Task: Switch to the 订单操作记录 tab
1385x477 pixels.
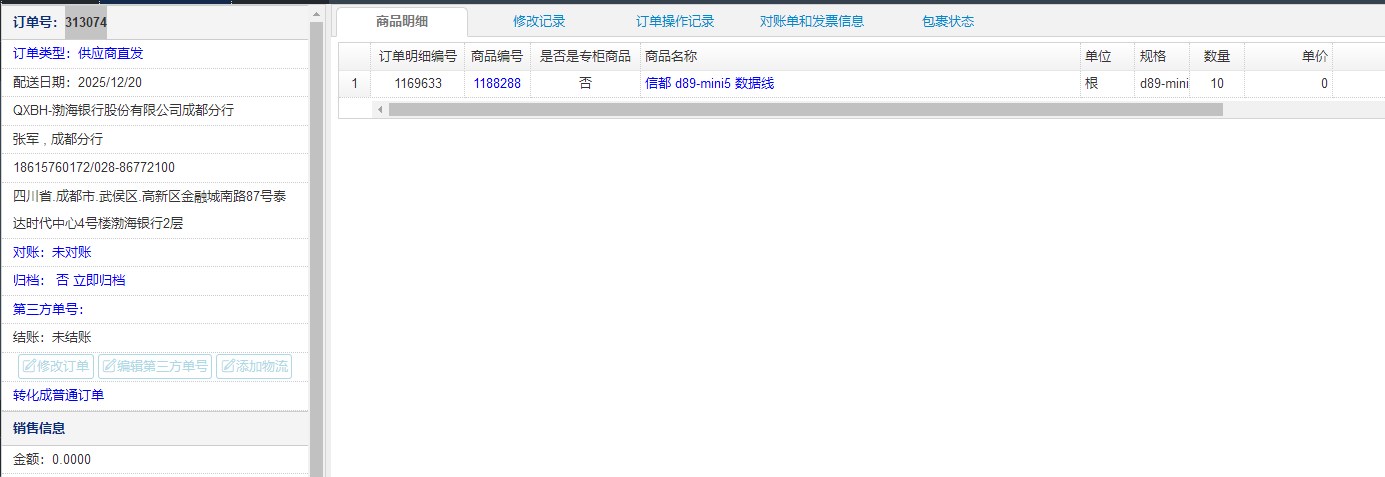Action: point(675,21)
